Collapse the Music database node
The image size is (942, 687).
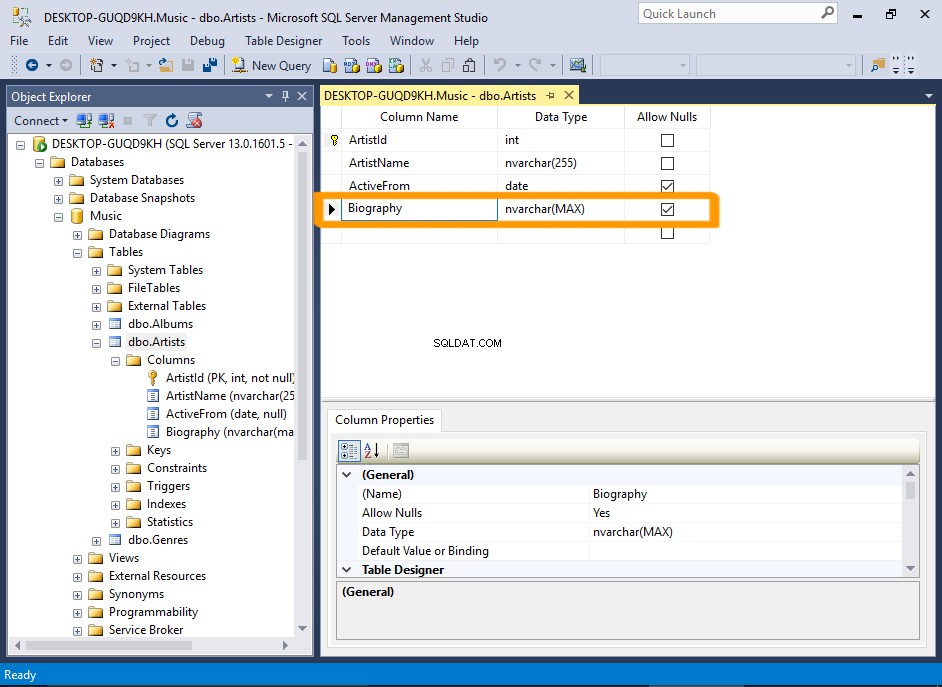tap(58, 217)
